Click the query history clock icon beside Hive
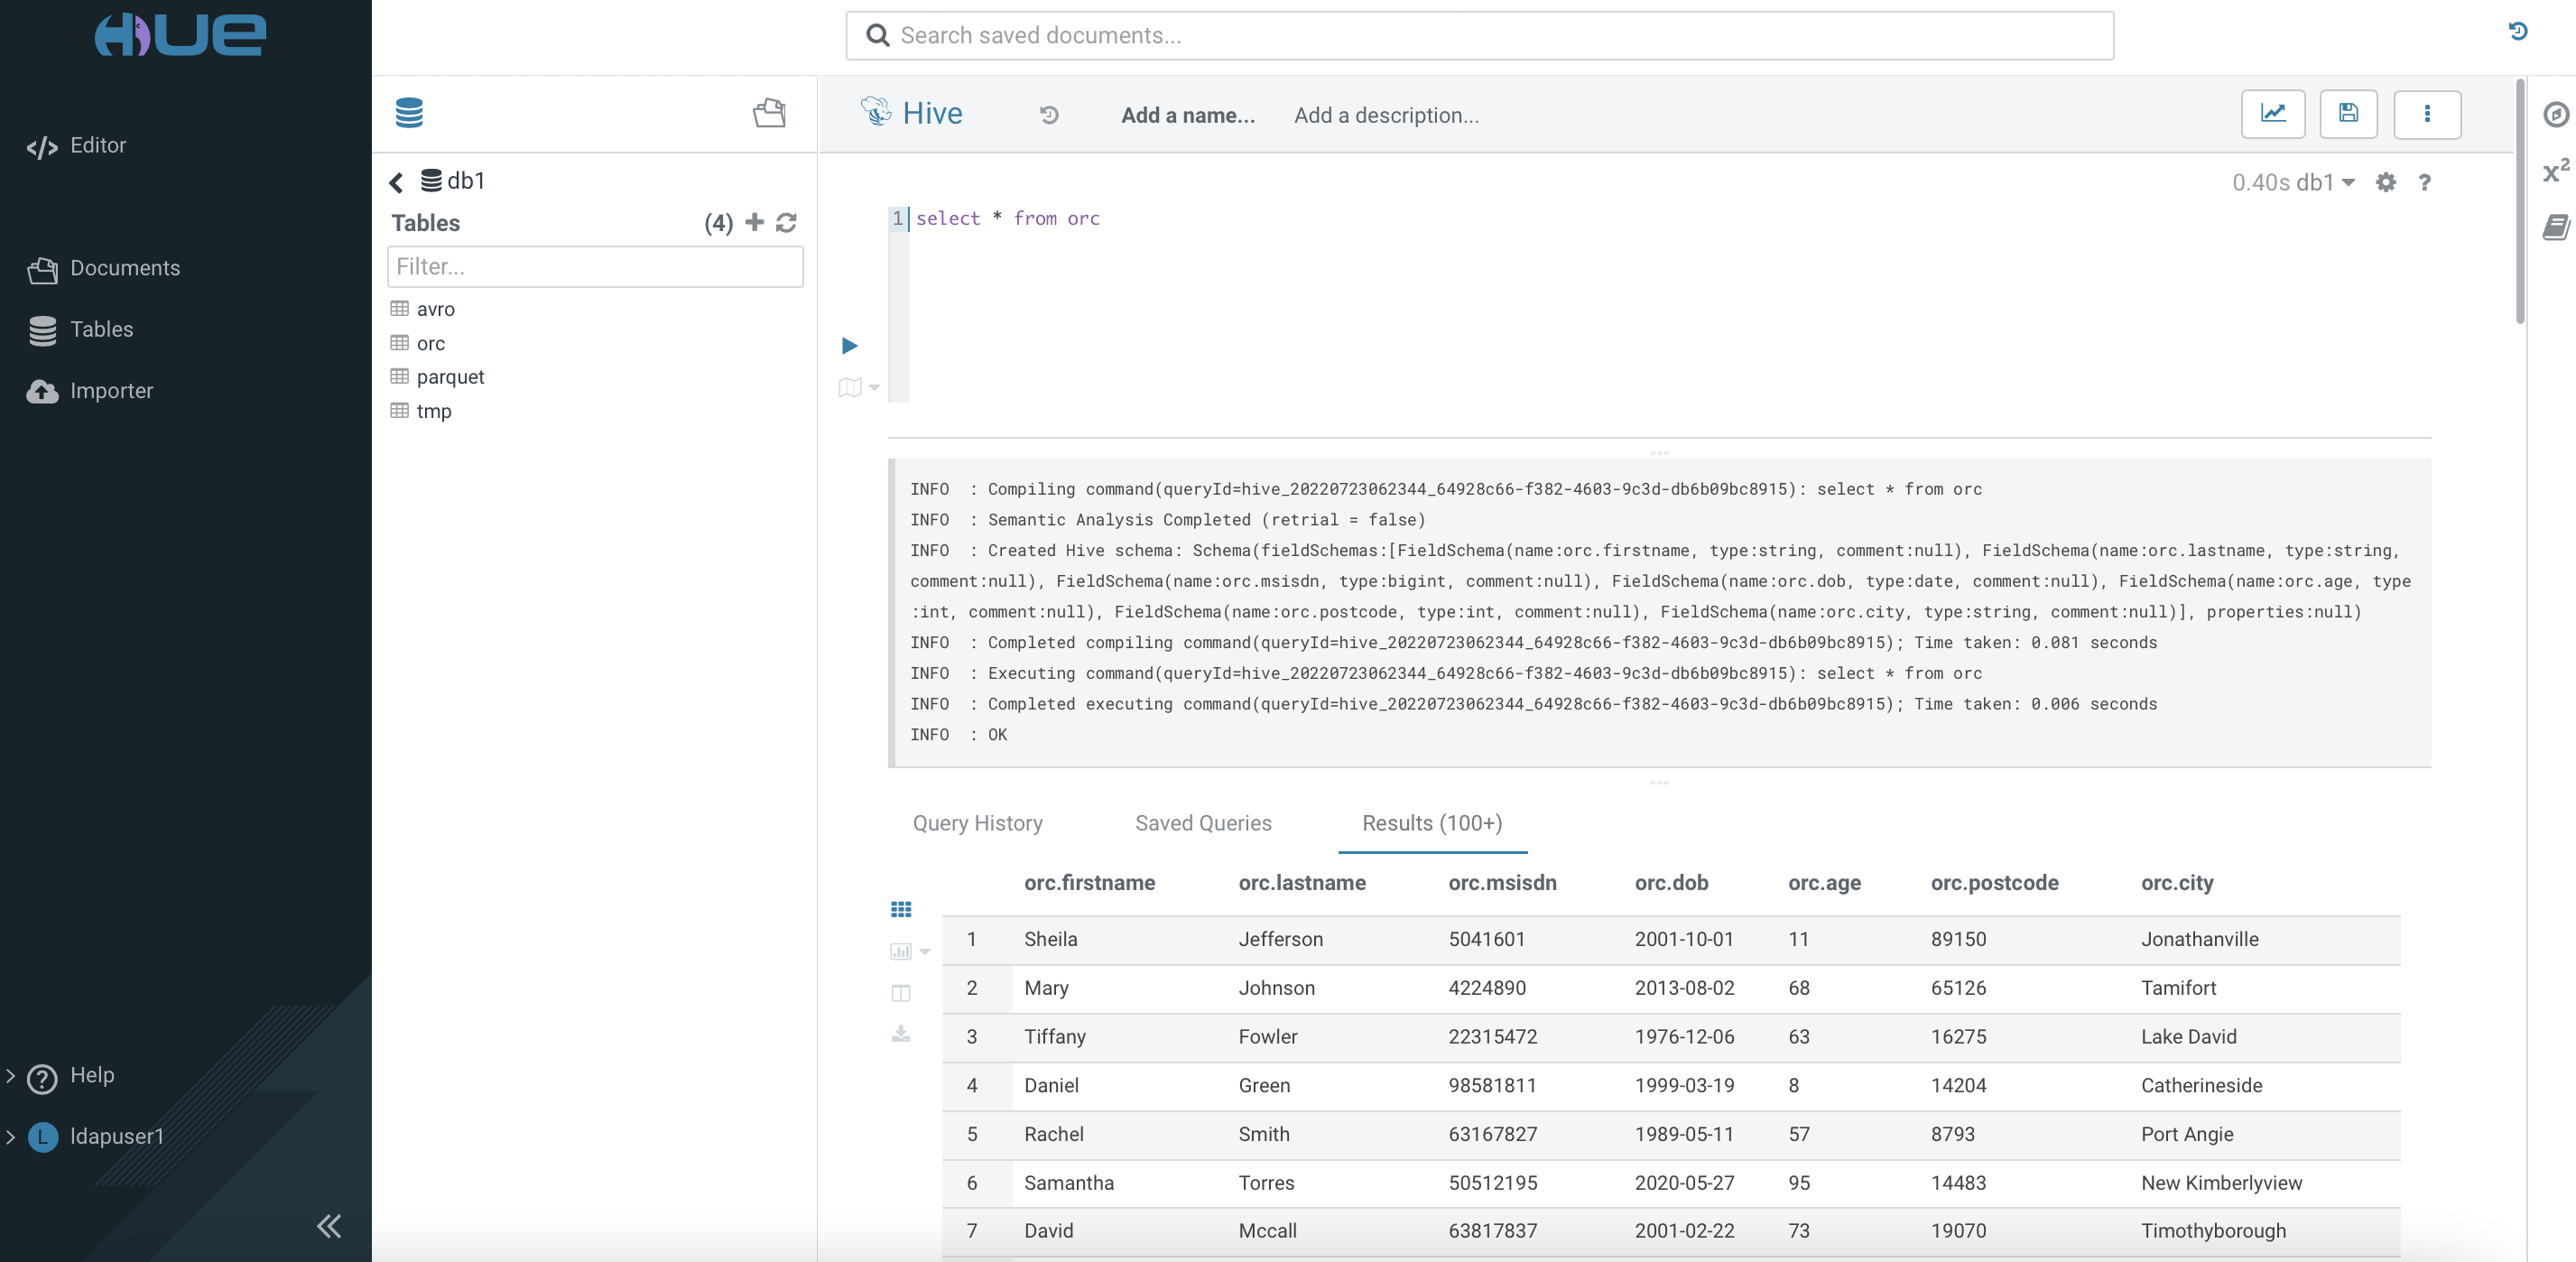 pyautogui.click(x=1048, y=115)
